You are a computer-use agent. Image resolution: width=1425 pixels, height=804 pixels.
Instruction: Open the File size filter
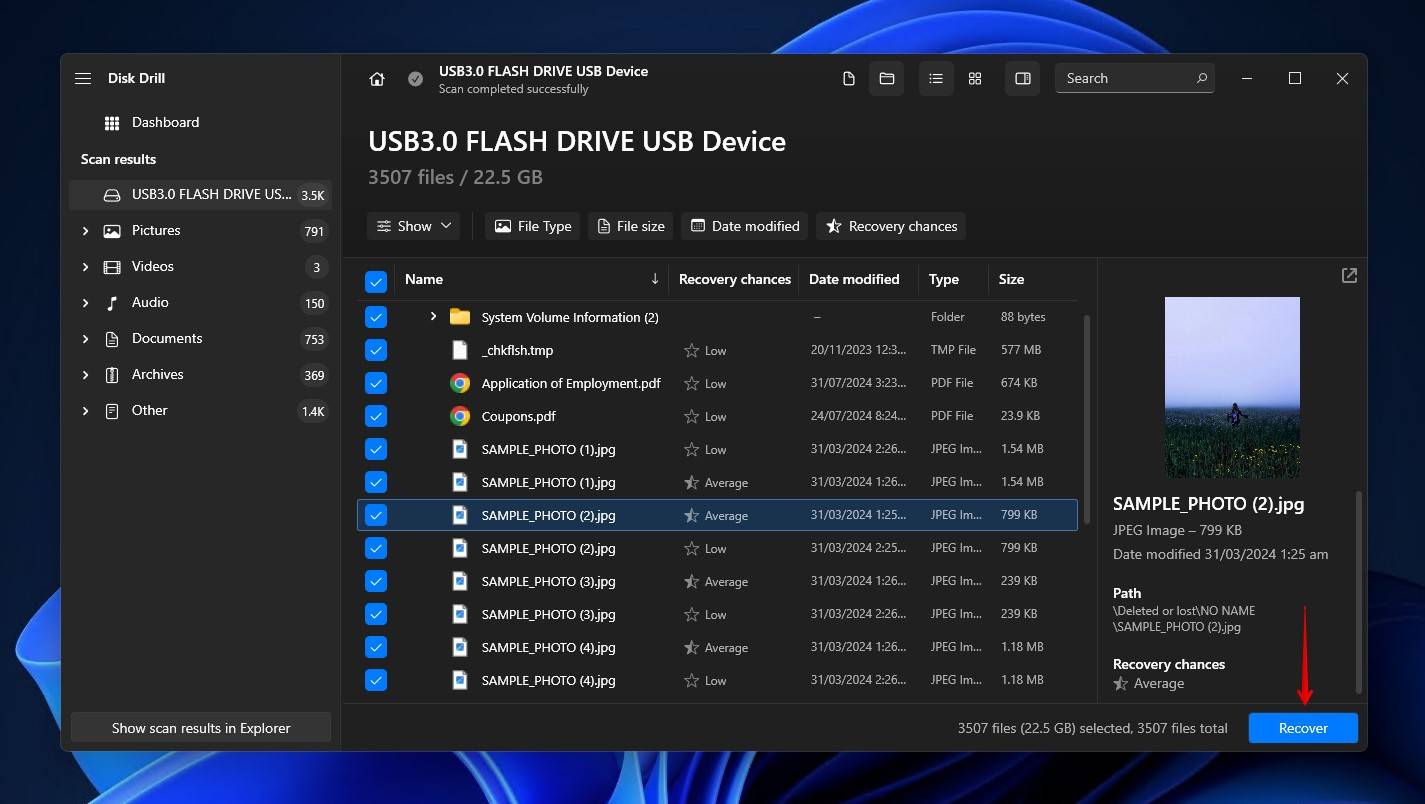pos(630,226)
